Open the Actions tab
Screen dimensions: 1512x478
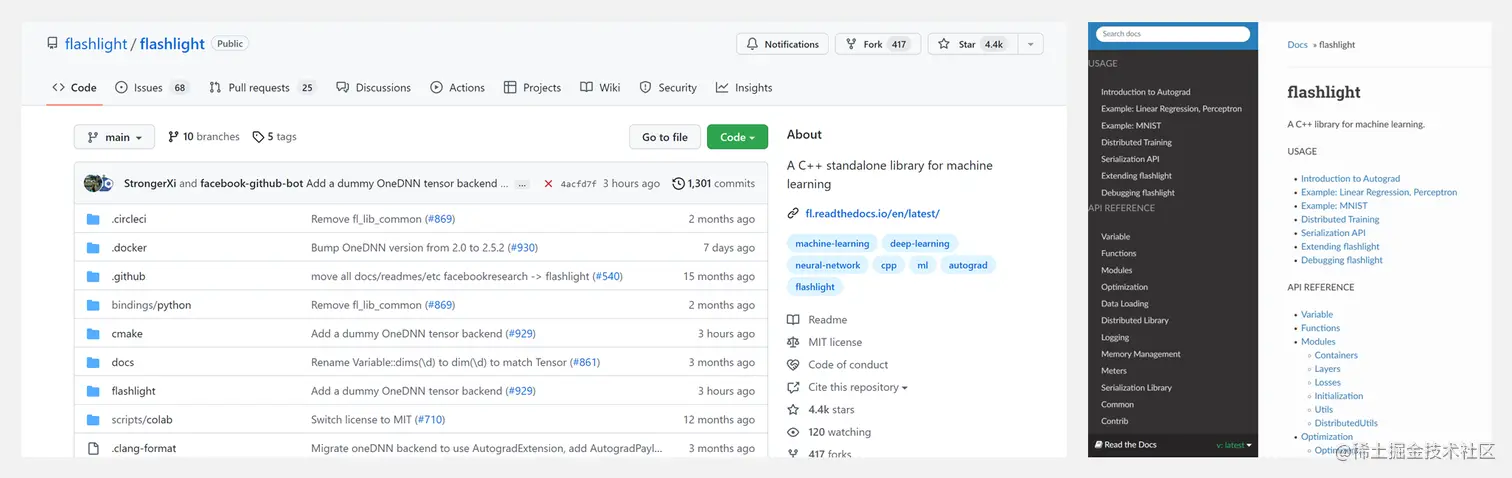pyautogui.click(x=457, y=88)
